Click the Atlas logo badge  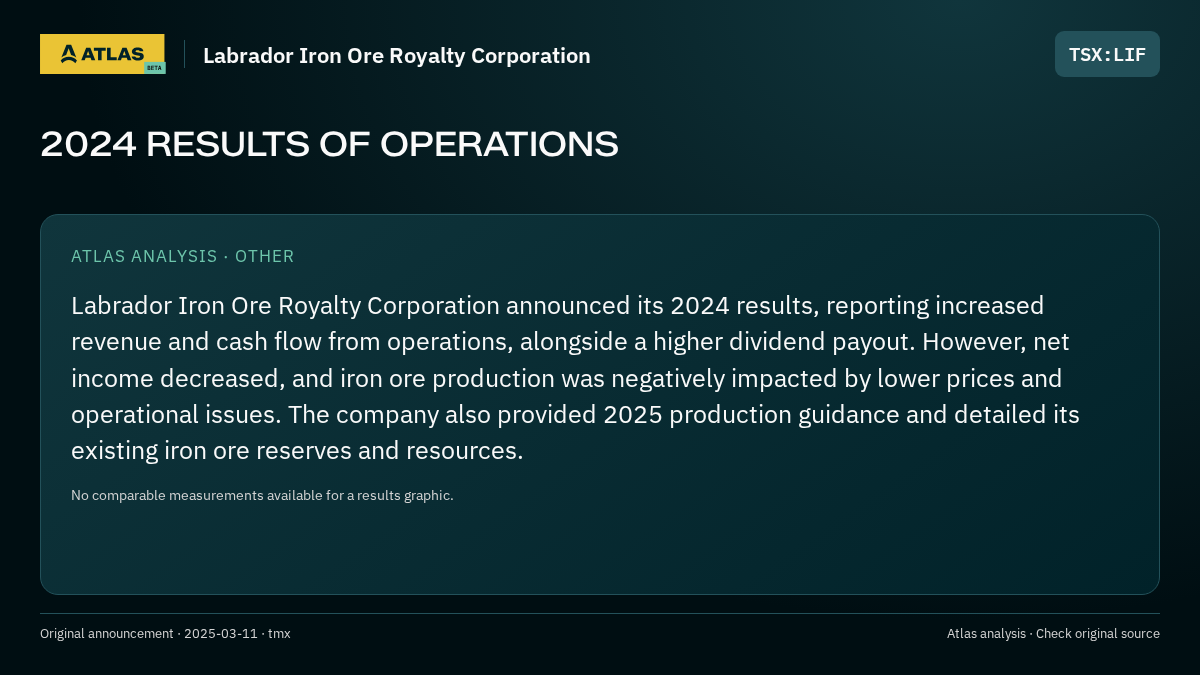pyautogui.click(x=102, y=54)
